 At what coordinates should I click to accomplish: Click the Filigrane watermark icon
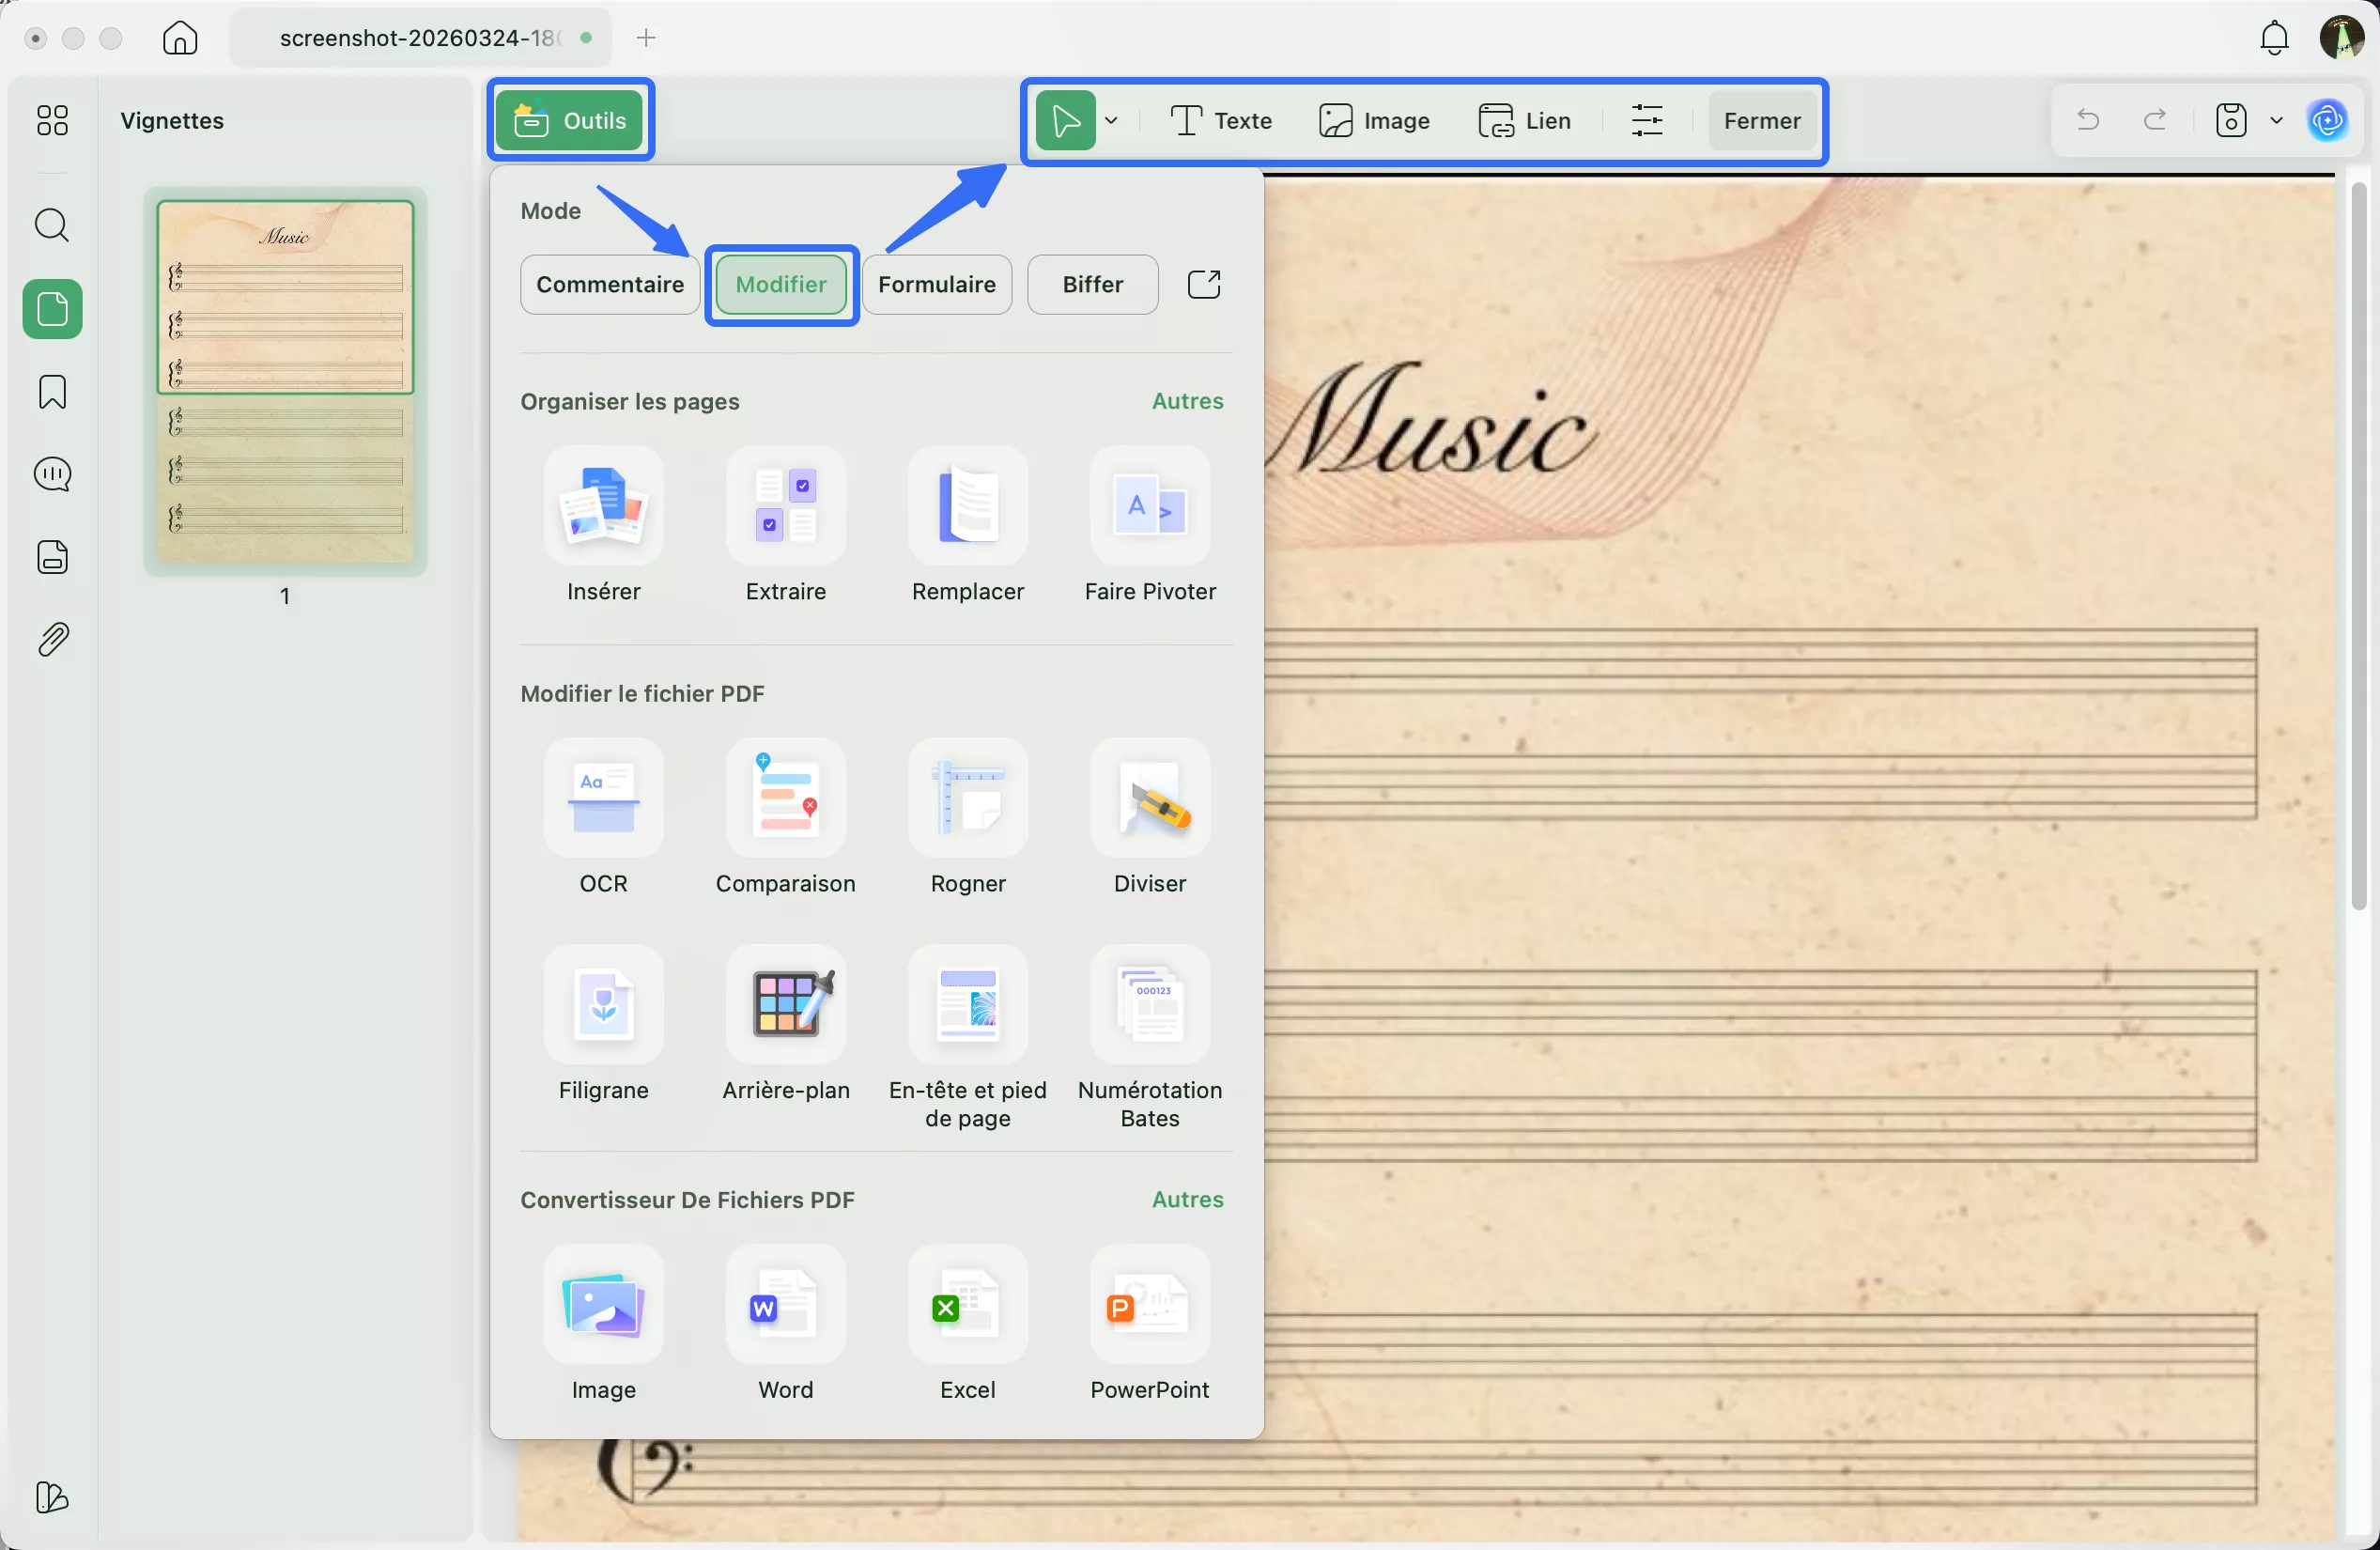click(603, 1005)
